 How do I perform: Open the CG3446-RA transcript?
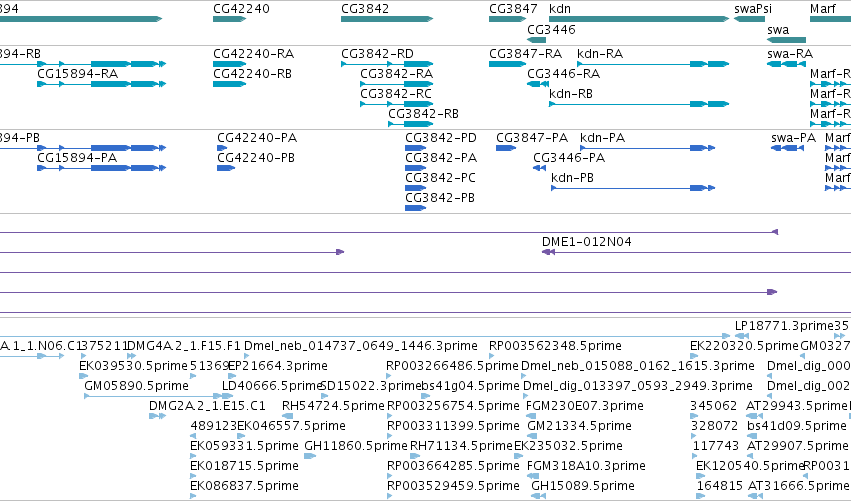563,74
